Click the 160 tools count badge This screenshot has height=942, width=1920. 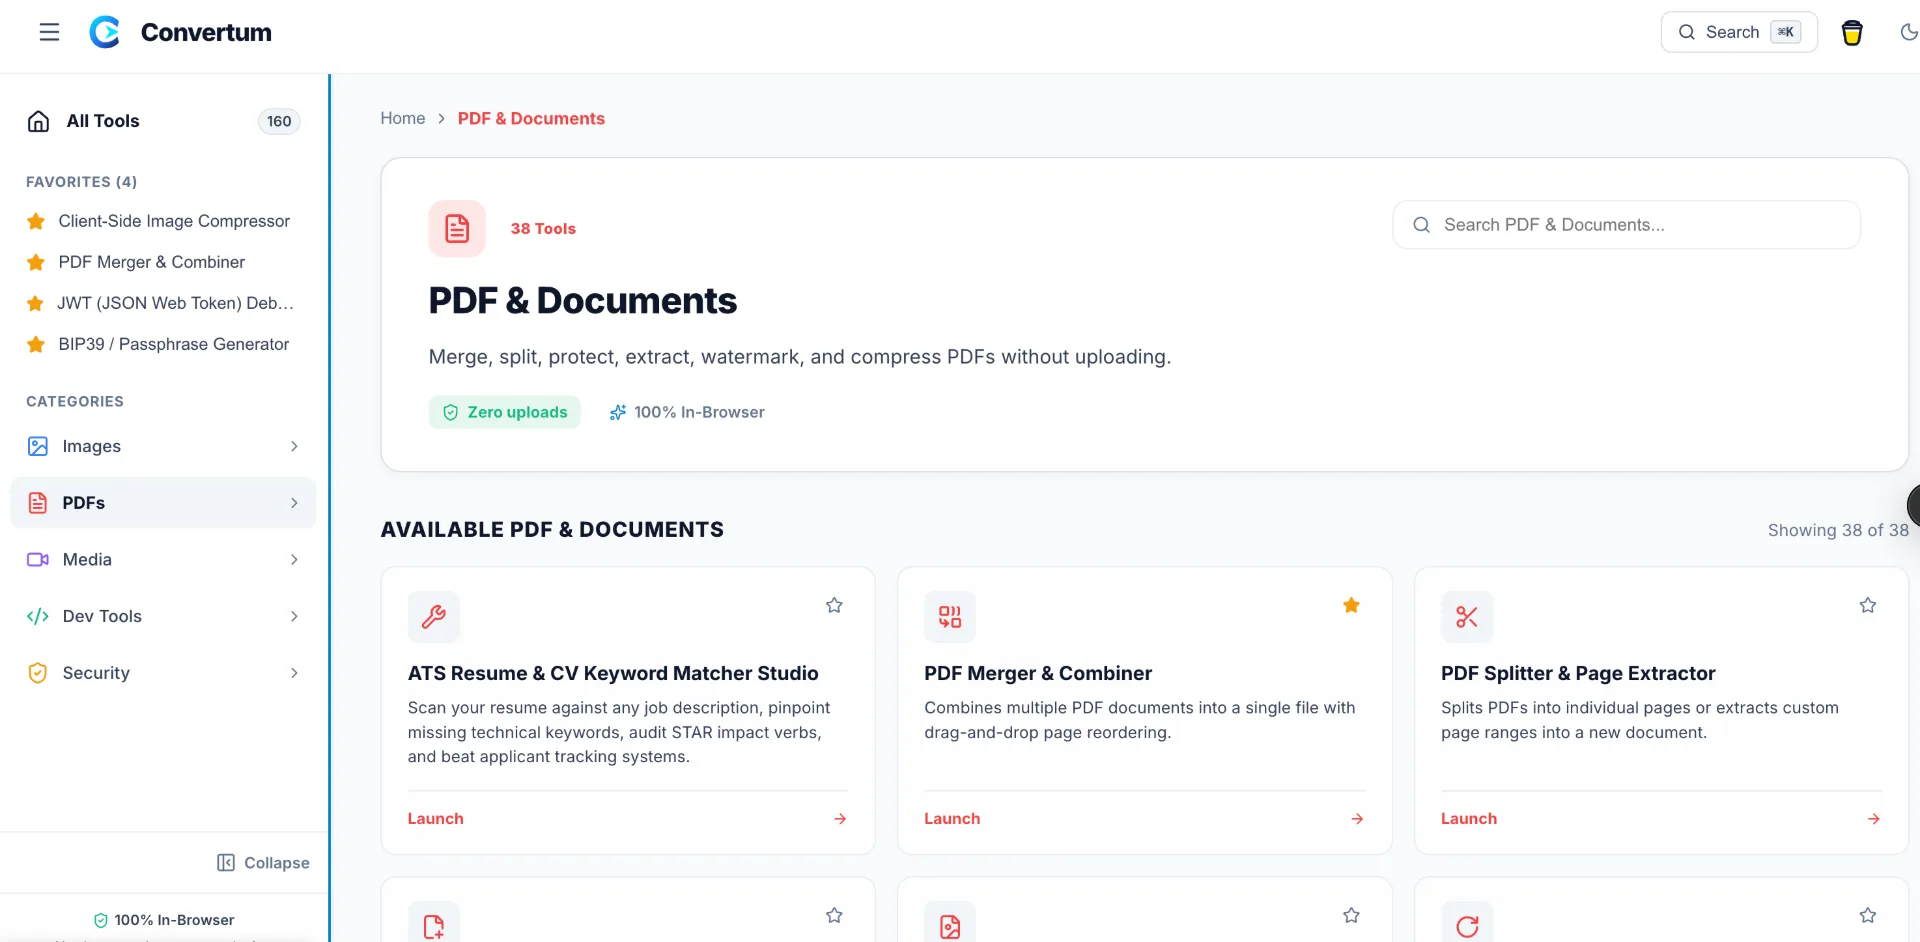279,121
